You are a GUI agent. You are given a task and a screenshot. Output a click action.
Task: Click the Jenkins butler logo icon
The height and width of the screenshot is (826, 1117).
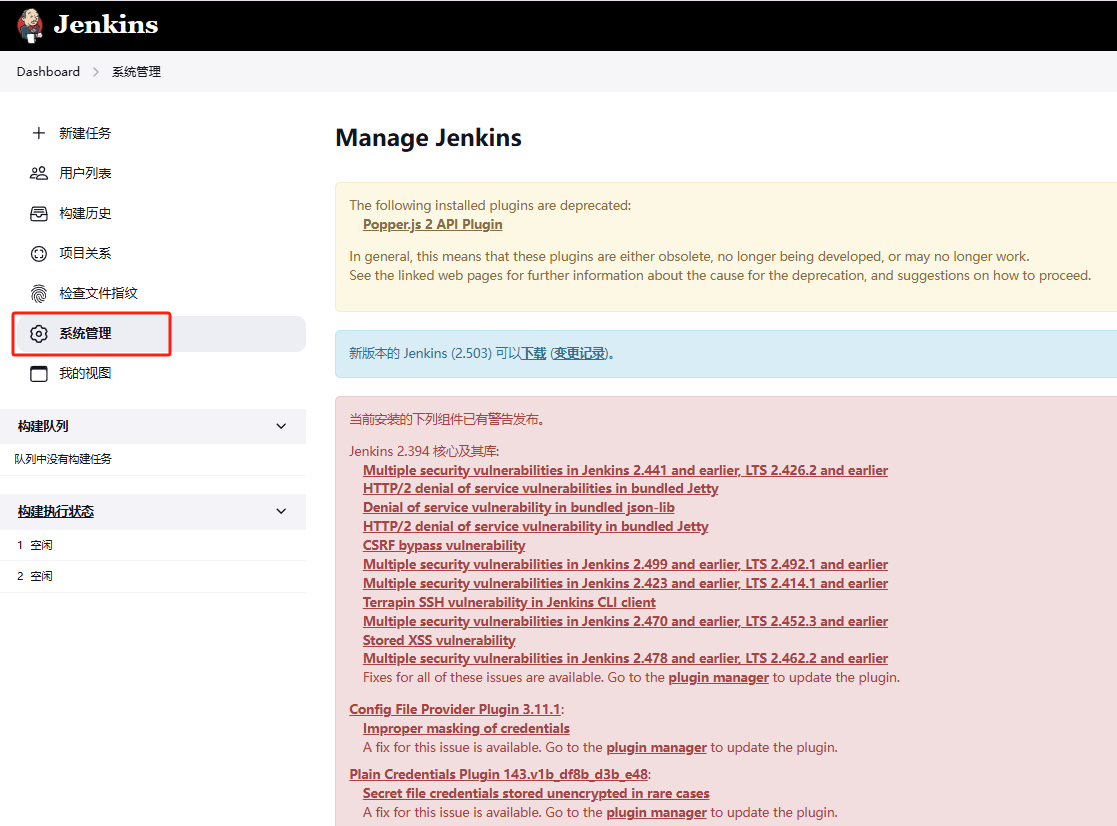(30, 26)
